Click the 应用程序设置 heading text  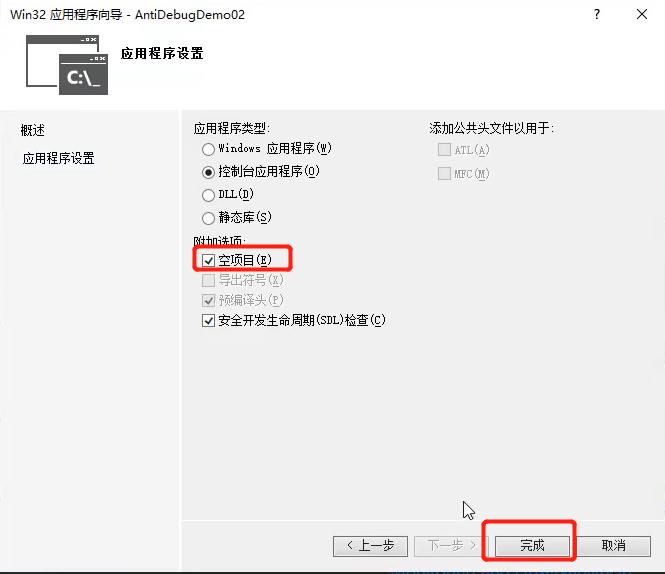[x=162, y=53]
